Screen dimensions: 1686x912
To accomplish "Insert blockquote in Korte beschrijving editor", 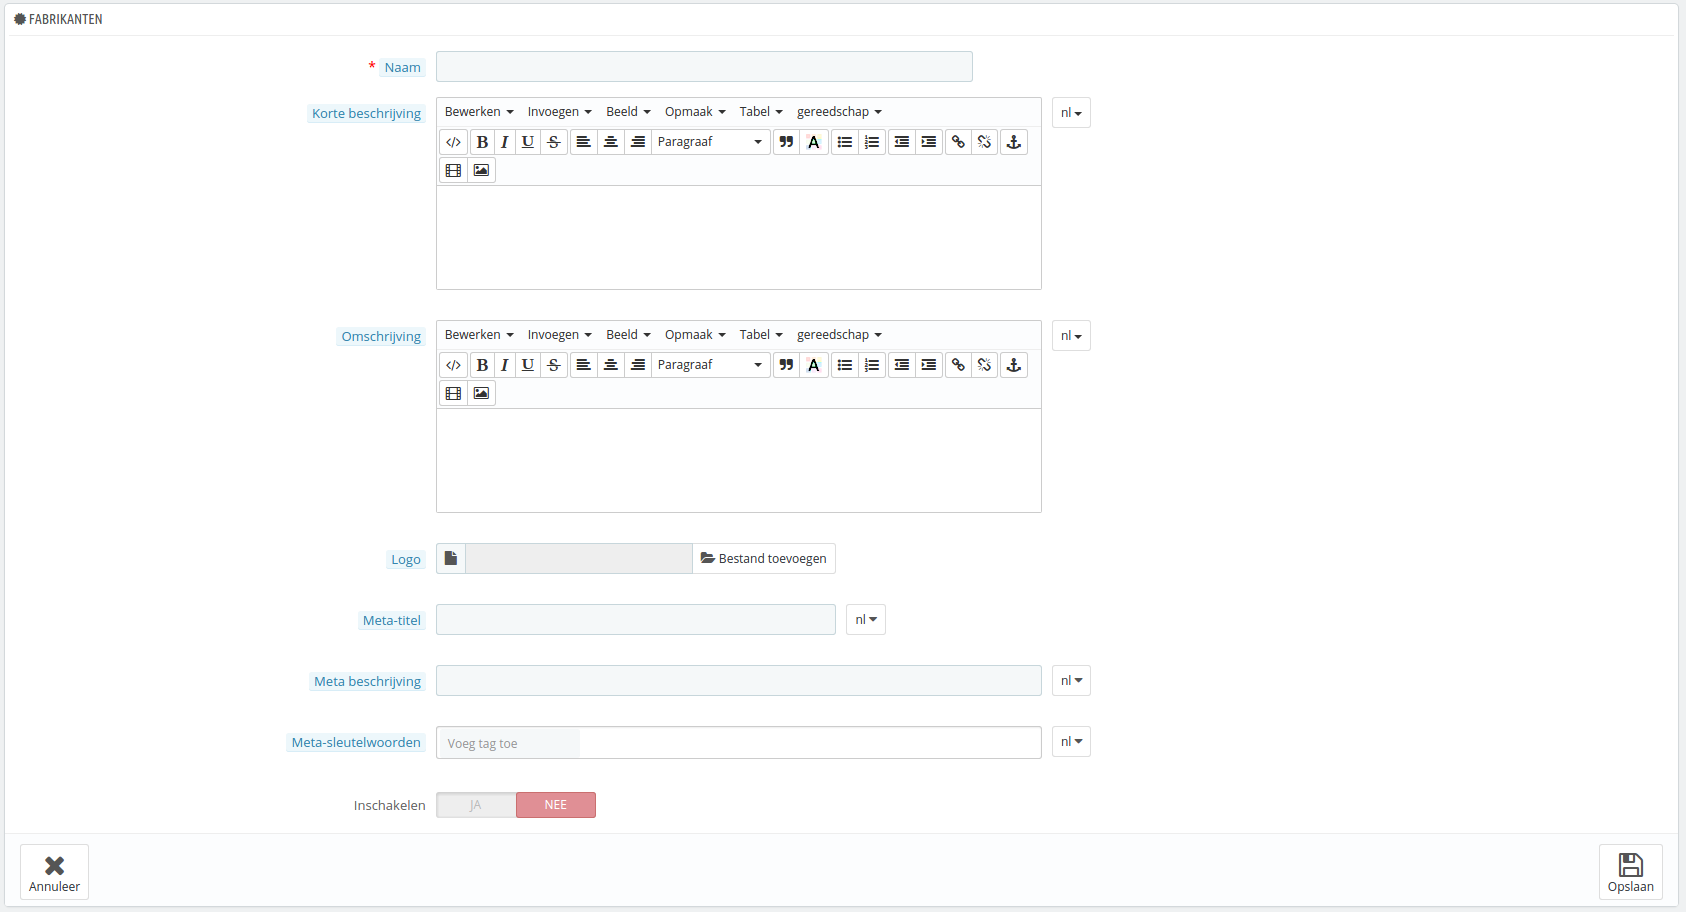I will click(x=786, y=142).
